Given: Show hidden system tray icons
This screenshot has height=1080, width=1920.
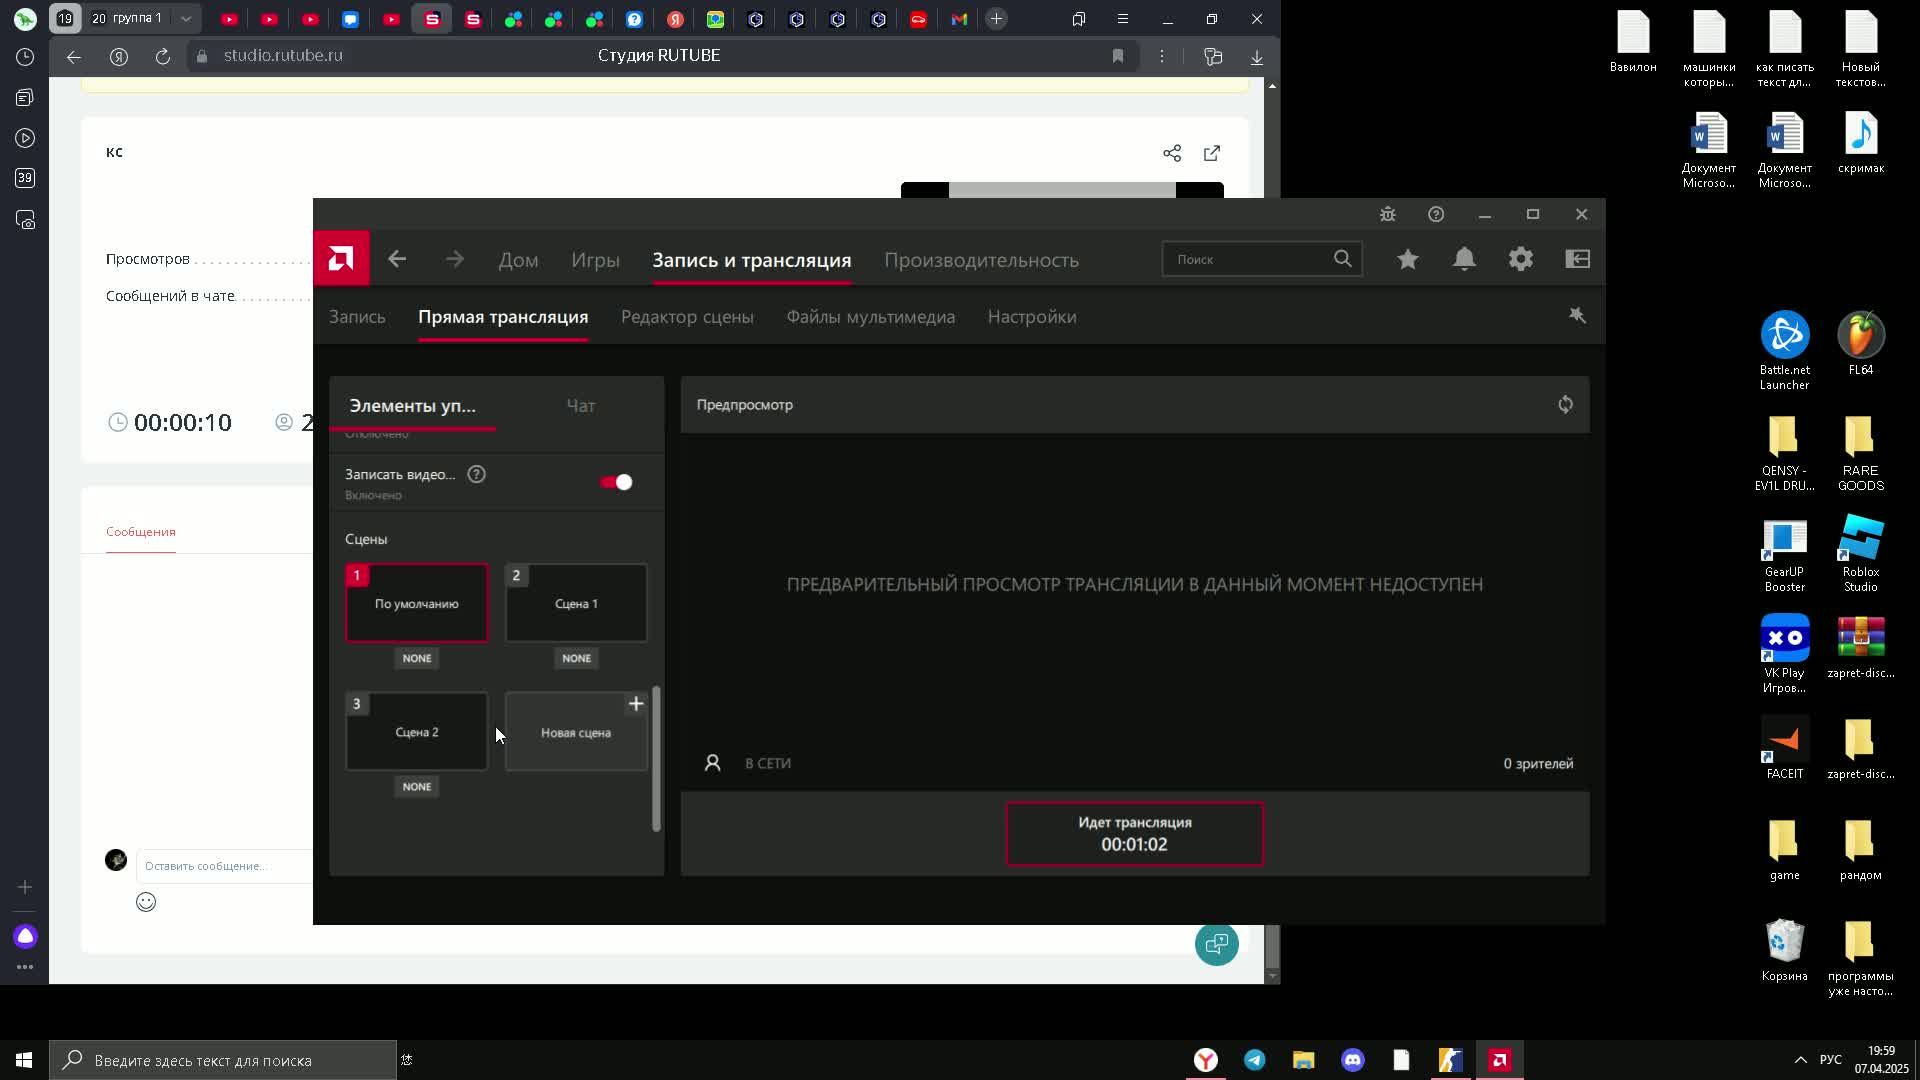Looking at the screenshot, I should tap(1800, 1060).
